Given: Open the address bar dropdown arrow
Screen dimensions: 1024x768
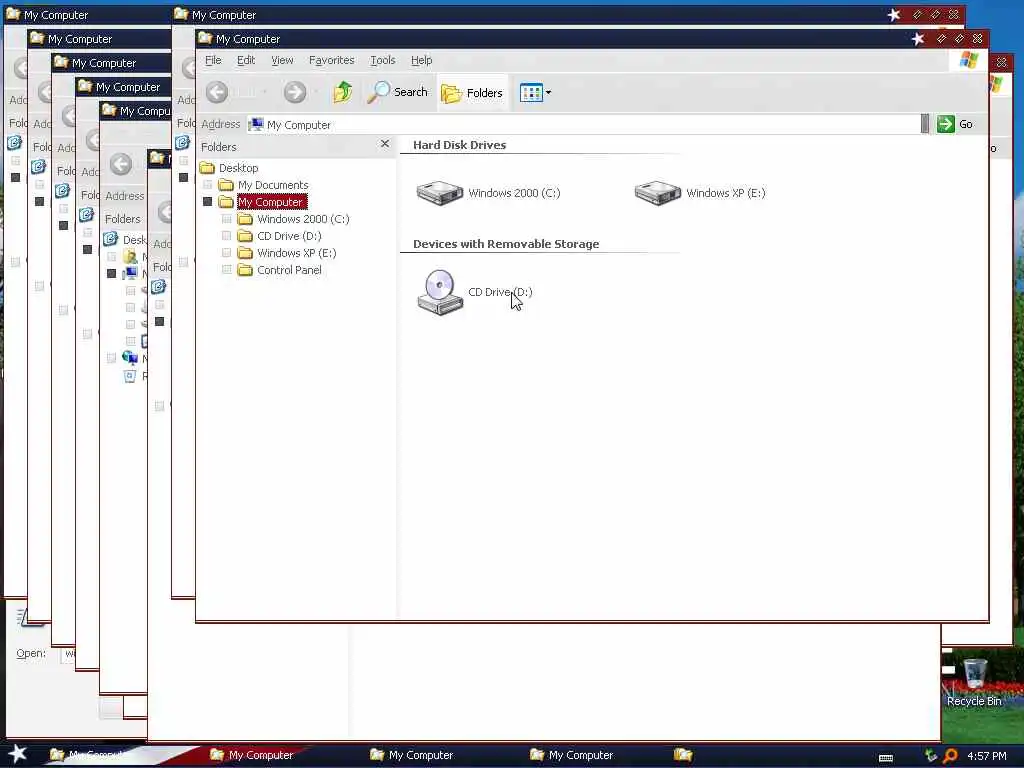Looking at the screenshot, I should pyautogui.click(x=925, y=124).
